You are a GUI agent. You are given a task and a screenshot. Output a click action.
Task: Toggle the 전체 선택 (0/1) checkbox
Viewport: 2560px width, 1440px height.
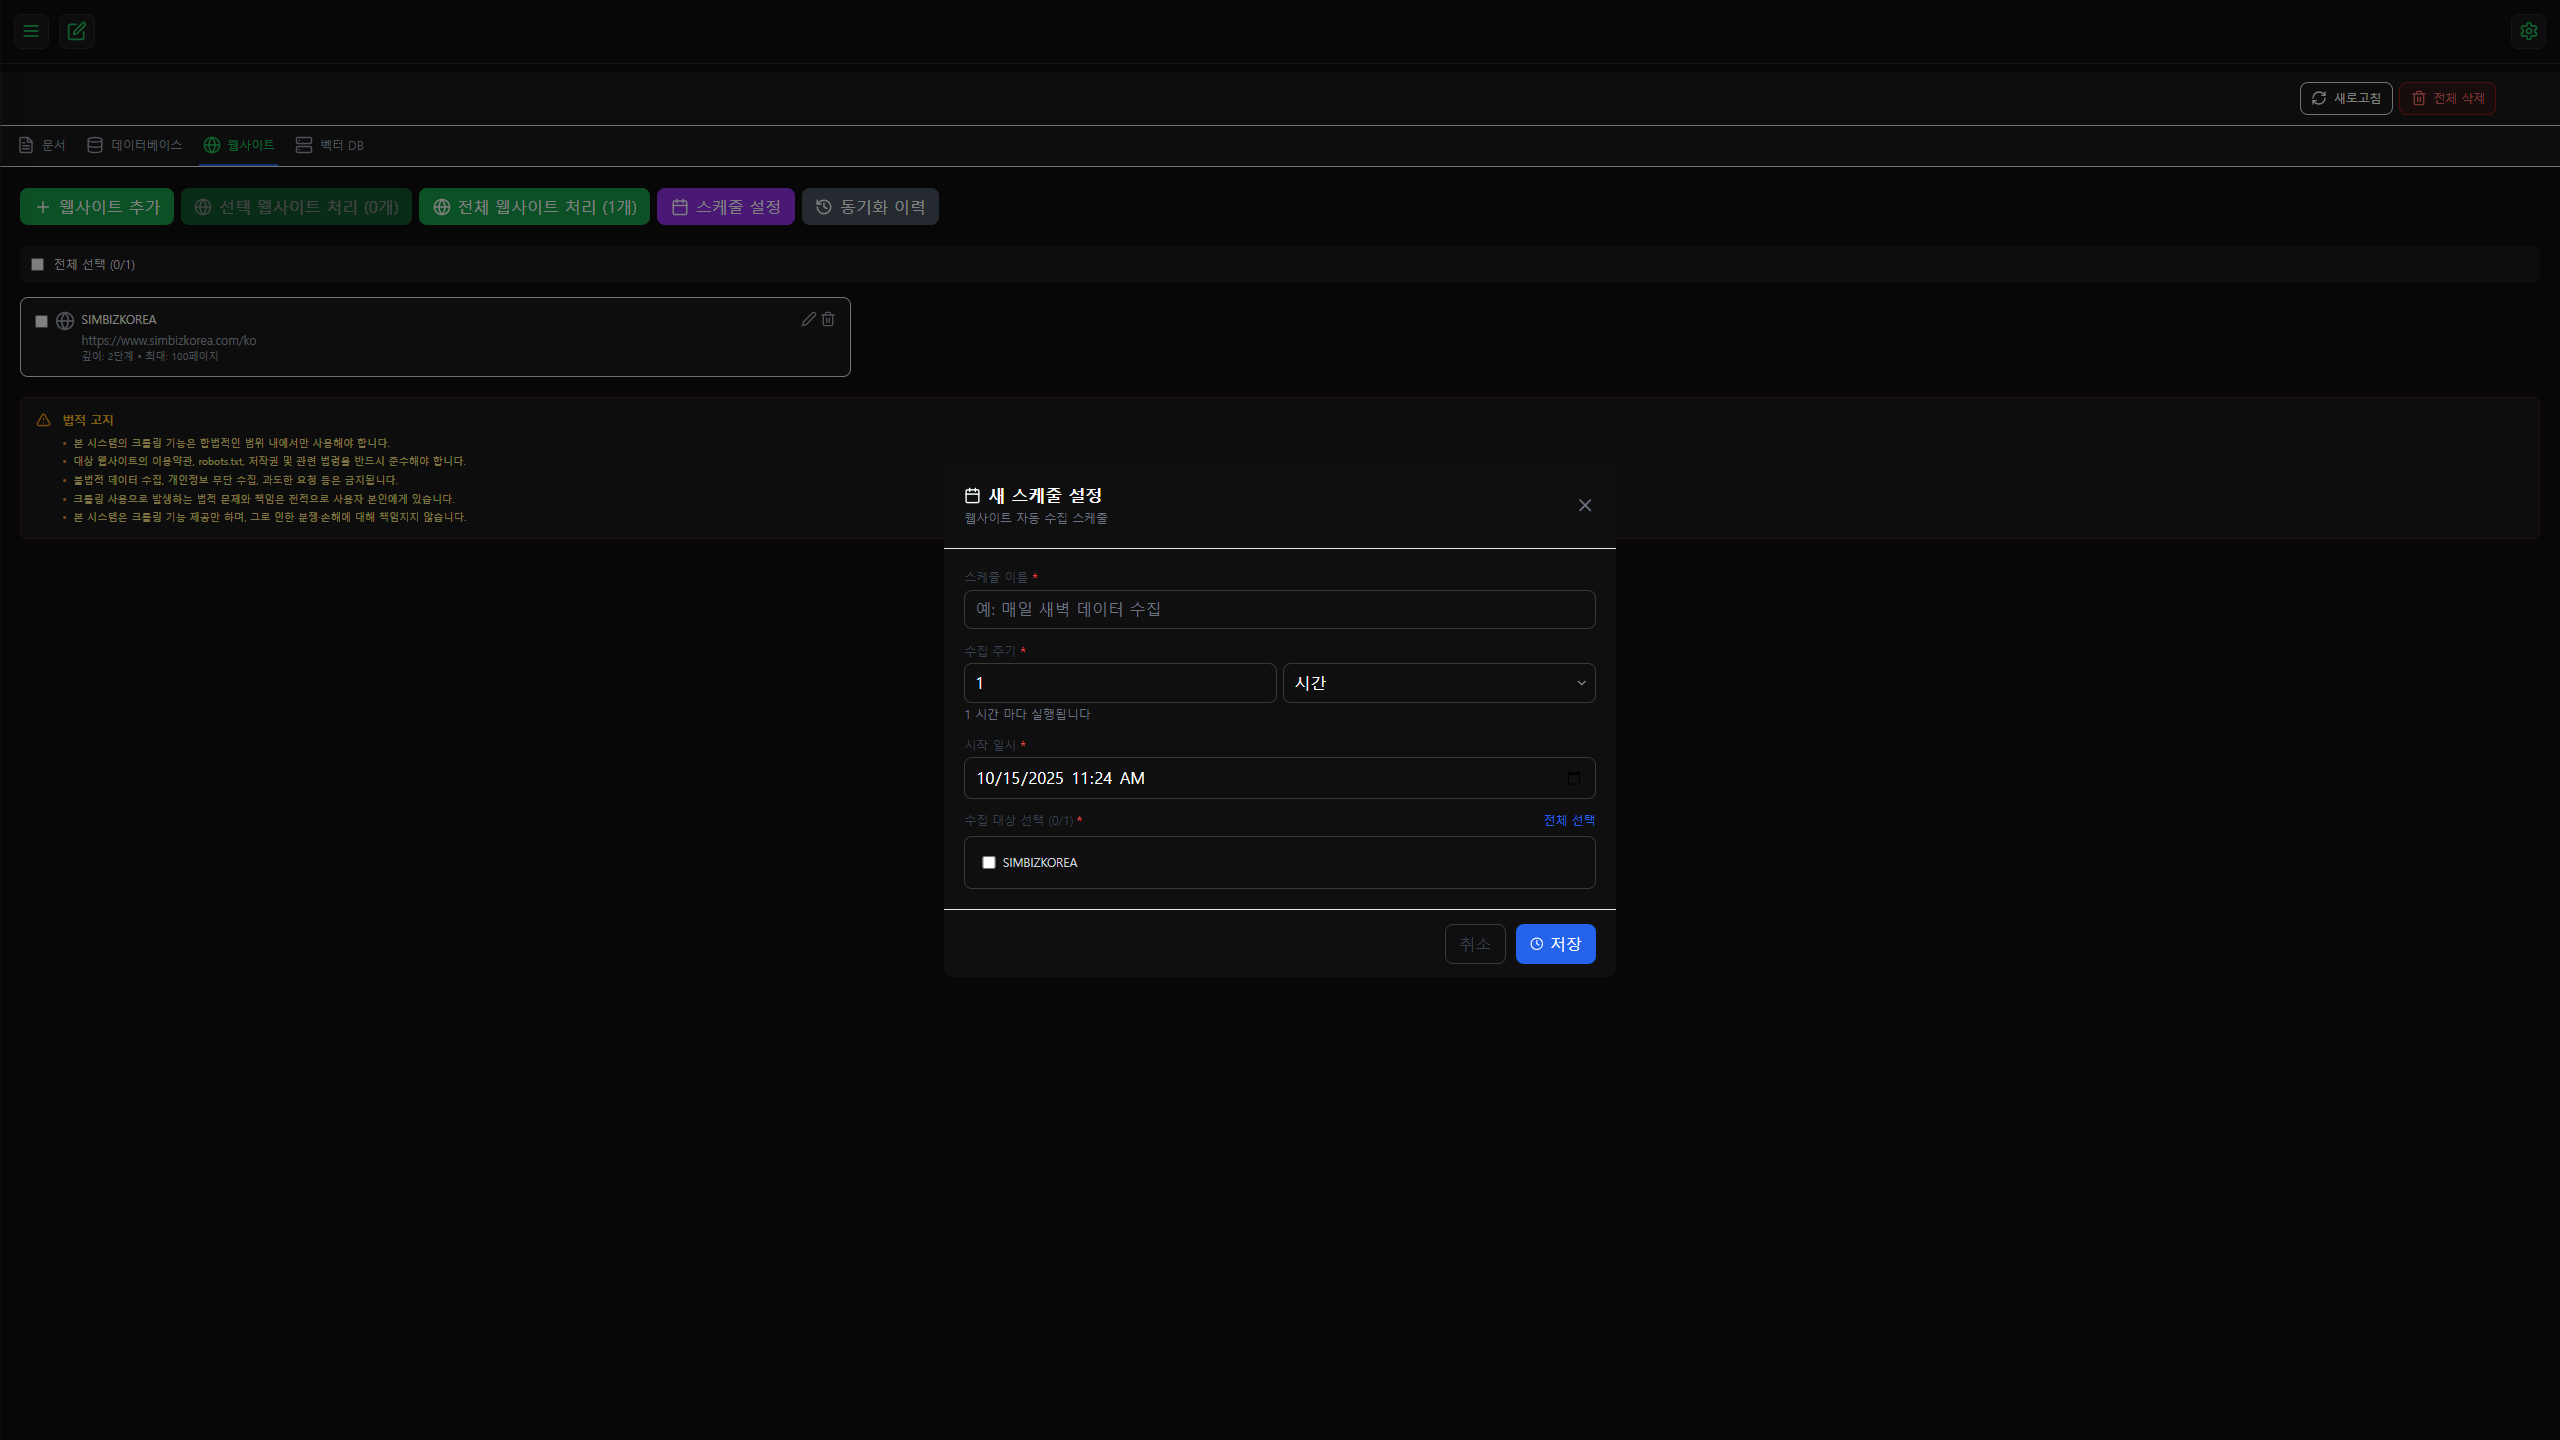pyautogui.click(x=38, y=264)
